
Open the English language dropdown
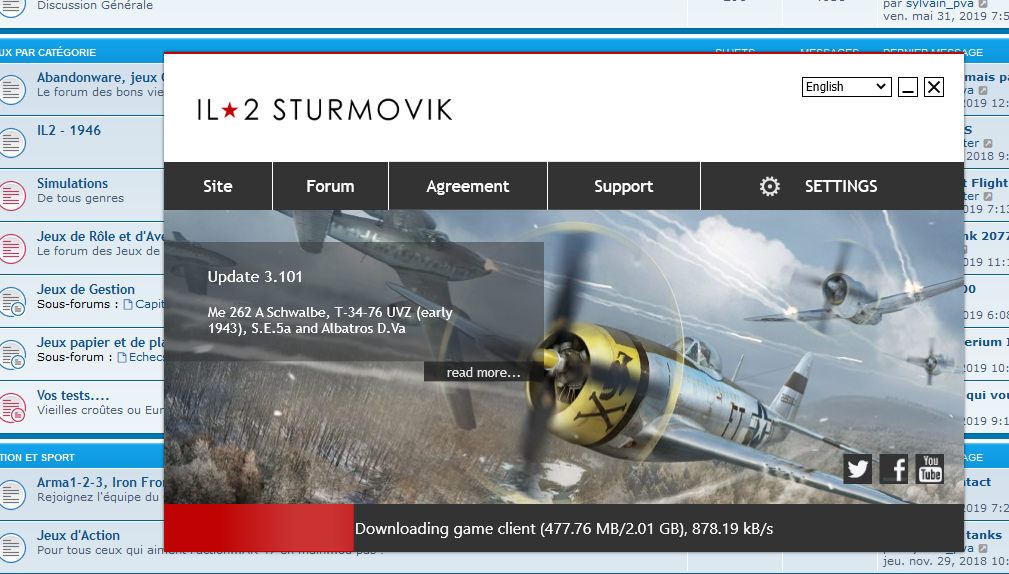point(846,87)
